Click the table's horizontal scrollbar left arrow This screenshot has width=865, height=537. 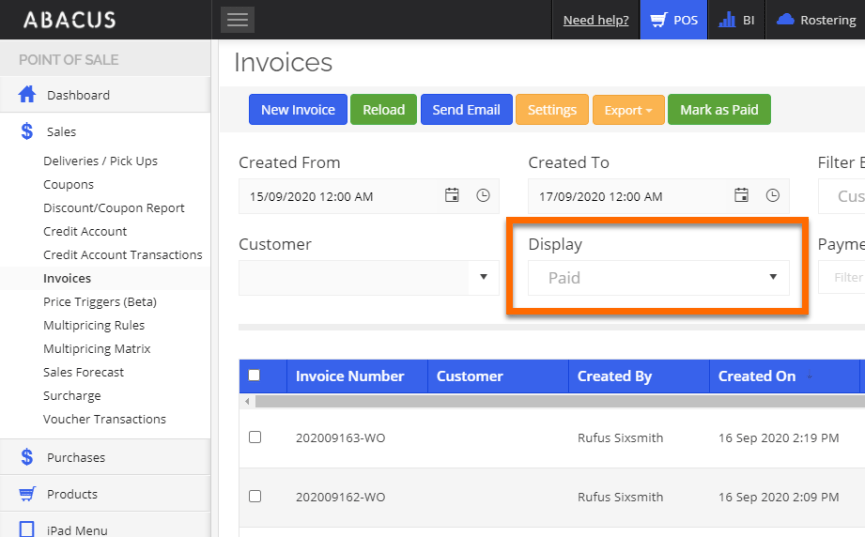[x=248, y=401]
